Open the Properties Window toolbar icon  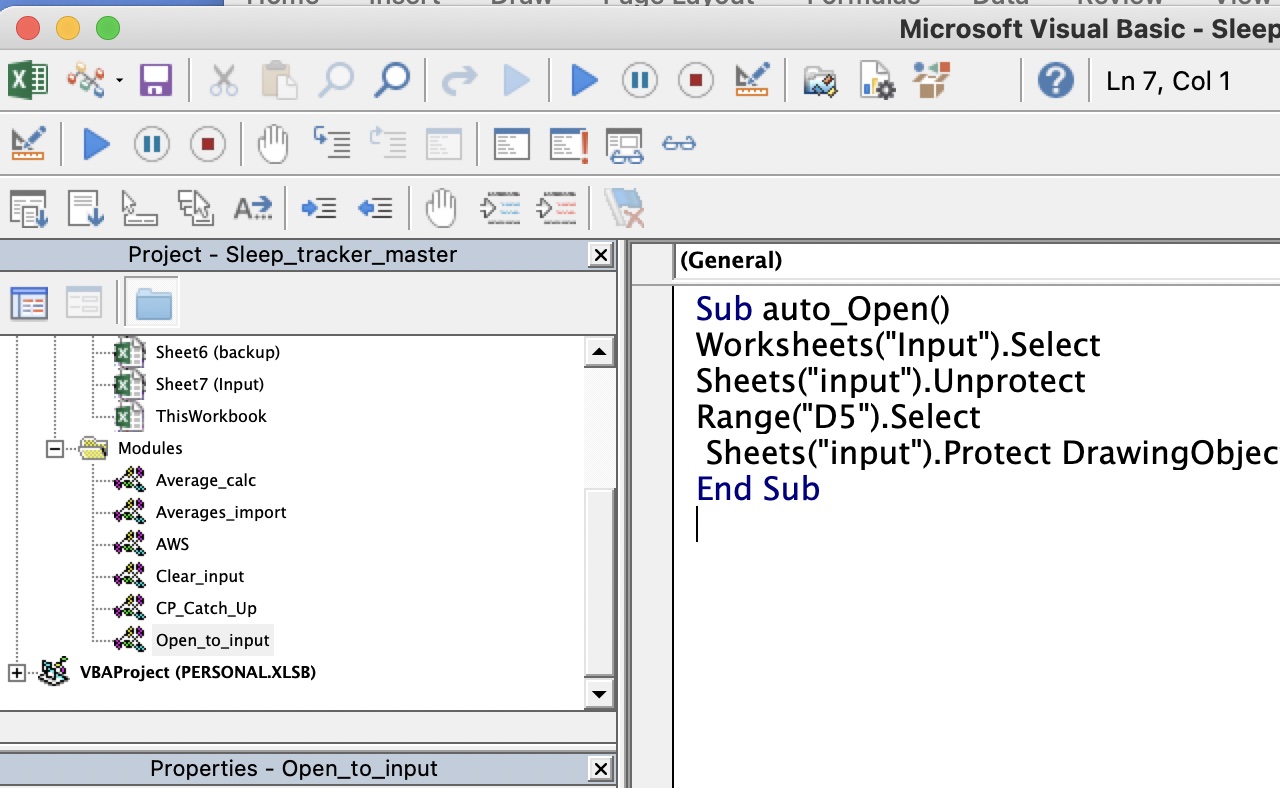click(x=876, y=80)
